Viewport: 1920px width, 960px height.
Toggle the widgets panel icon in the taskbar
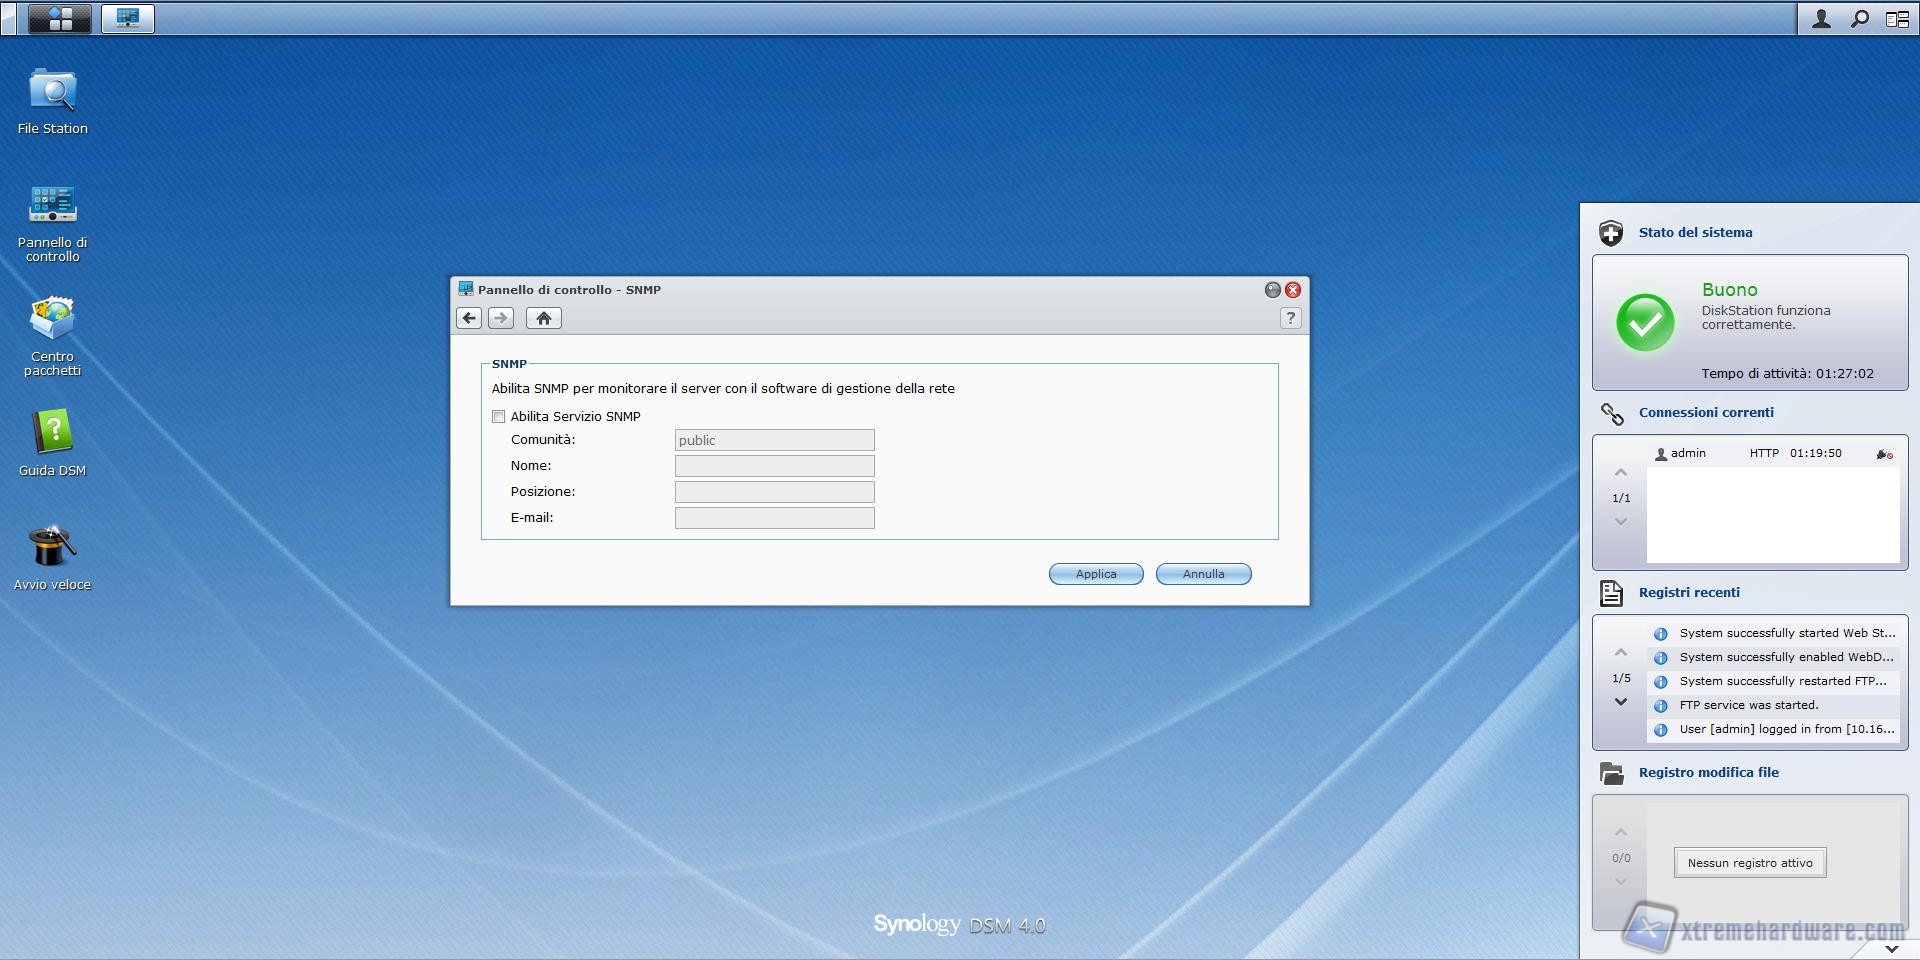coord(1896,18)
